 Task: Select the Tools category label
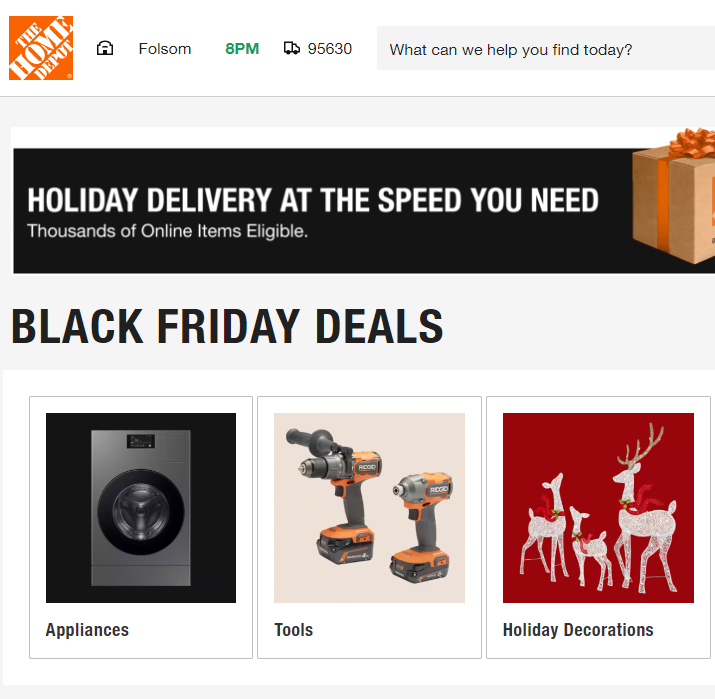point(293,630)
